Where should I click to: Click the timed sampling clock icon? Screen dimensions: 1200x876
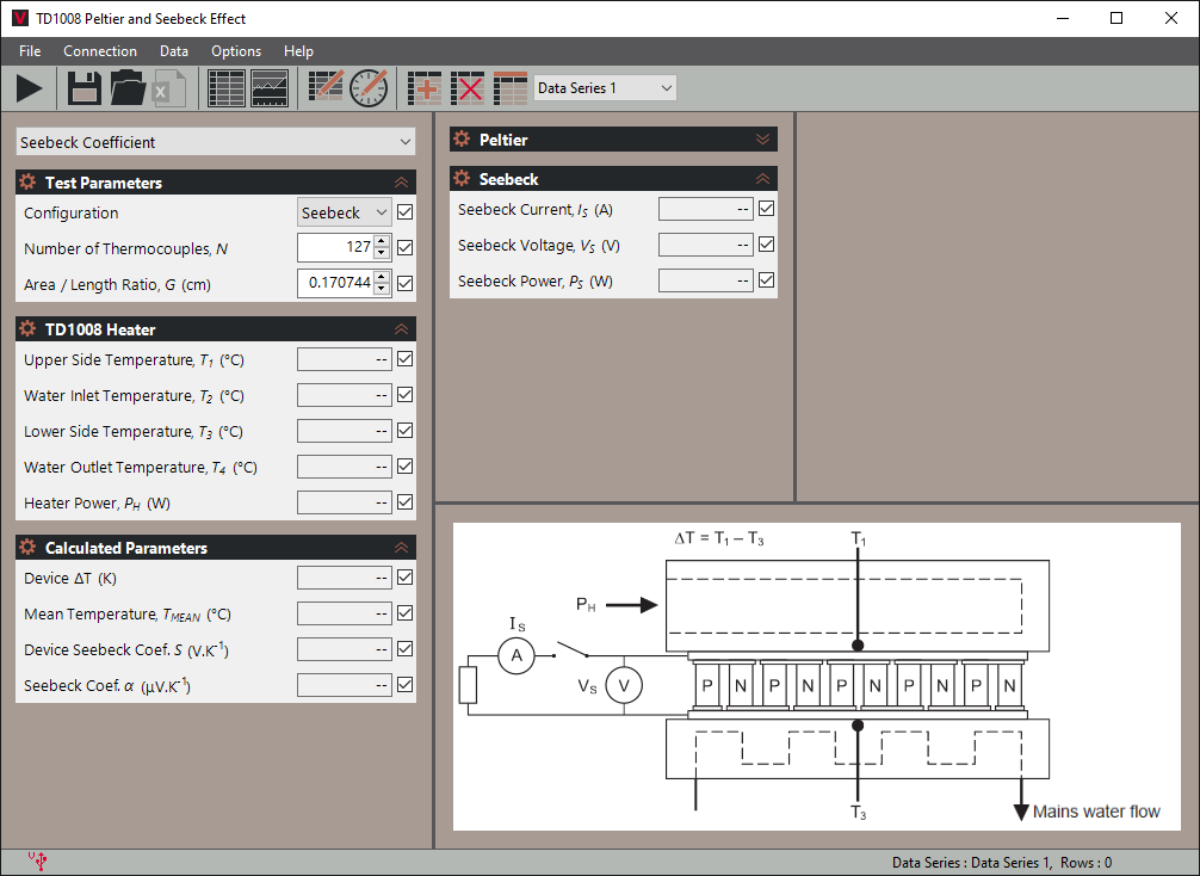[x=369, y=88]
